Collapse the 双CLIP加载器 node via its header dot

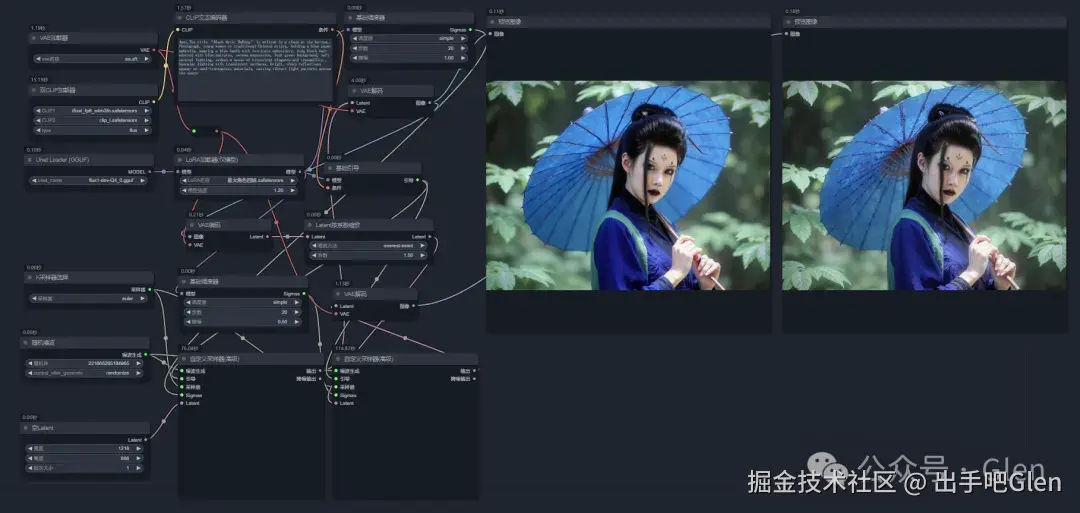35,90
